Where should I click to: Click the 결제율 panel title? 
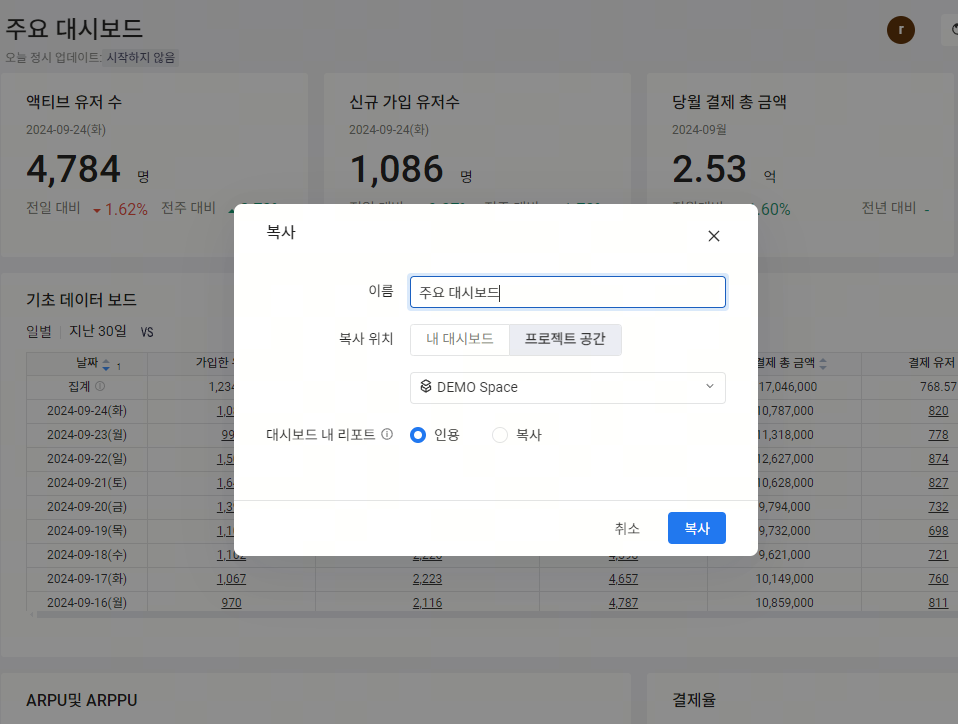[x=693, y=700]
